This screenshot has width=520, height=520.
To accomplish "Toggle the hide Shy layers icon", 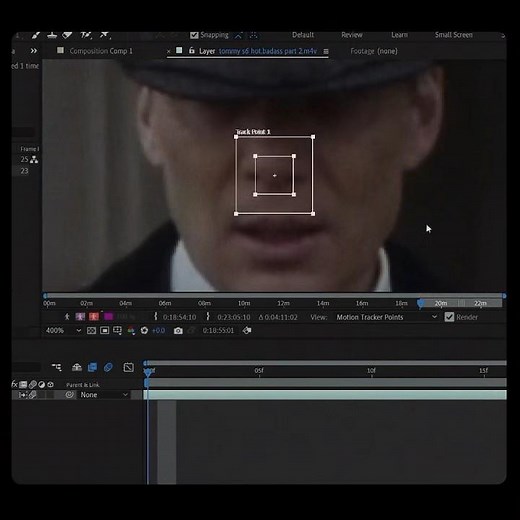I will 77,367.
